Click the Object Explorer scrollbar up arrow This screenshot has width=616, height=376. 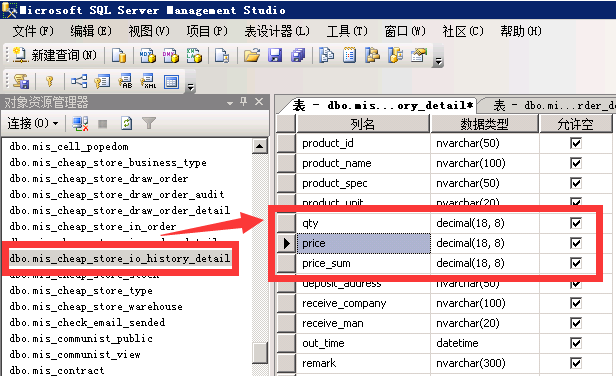(x=259, y=147)
